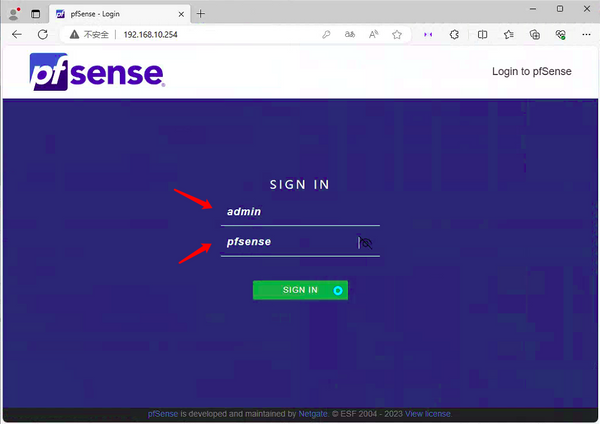The image size is (600, 424).
Task: Toggle split screen view icon
Action: click(482, 34)
